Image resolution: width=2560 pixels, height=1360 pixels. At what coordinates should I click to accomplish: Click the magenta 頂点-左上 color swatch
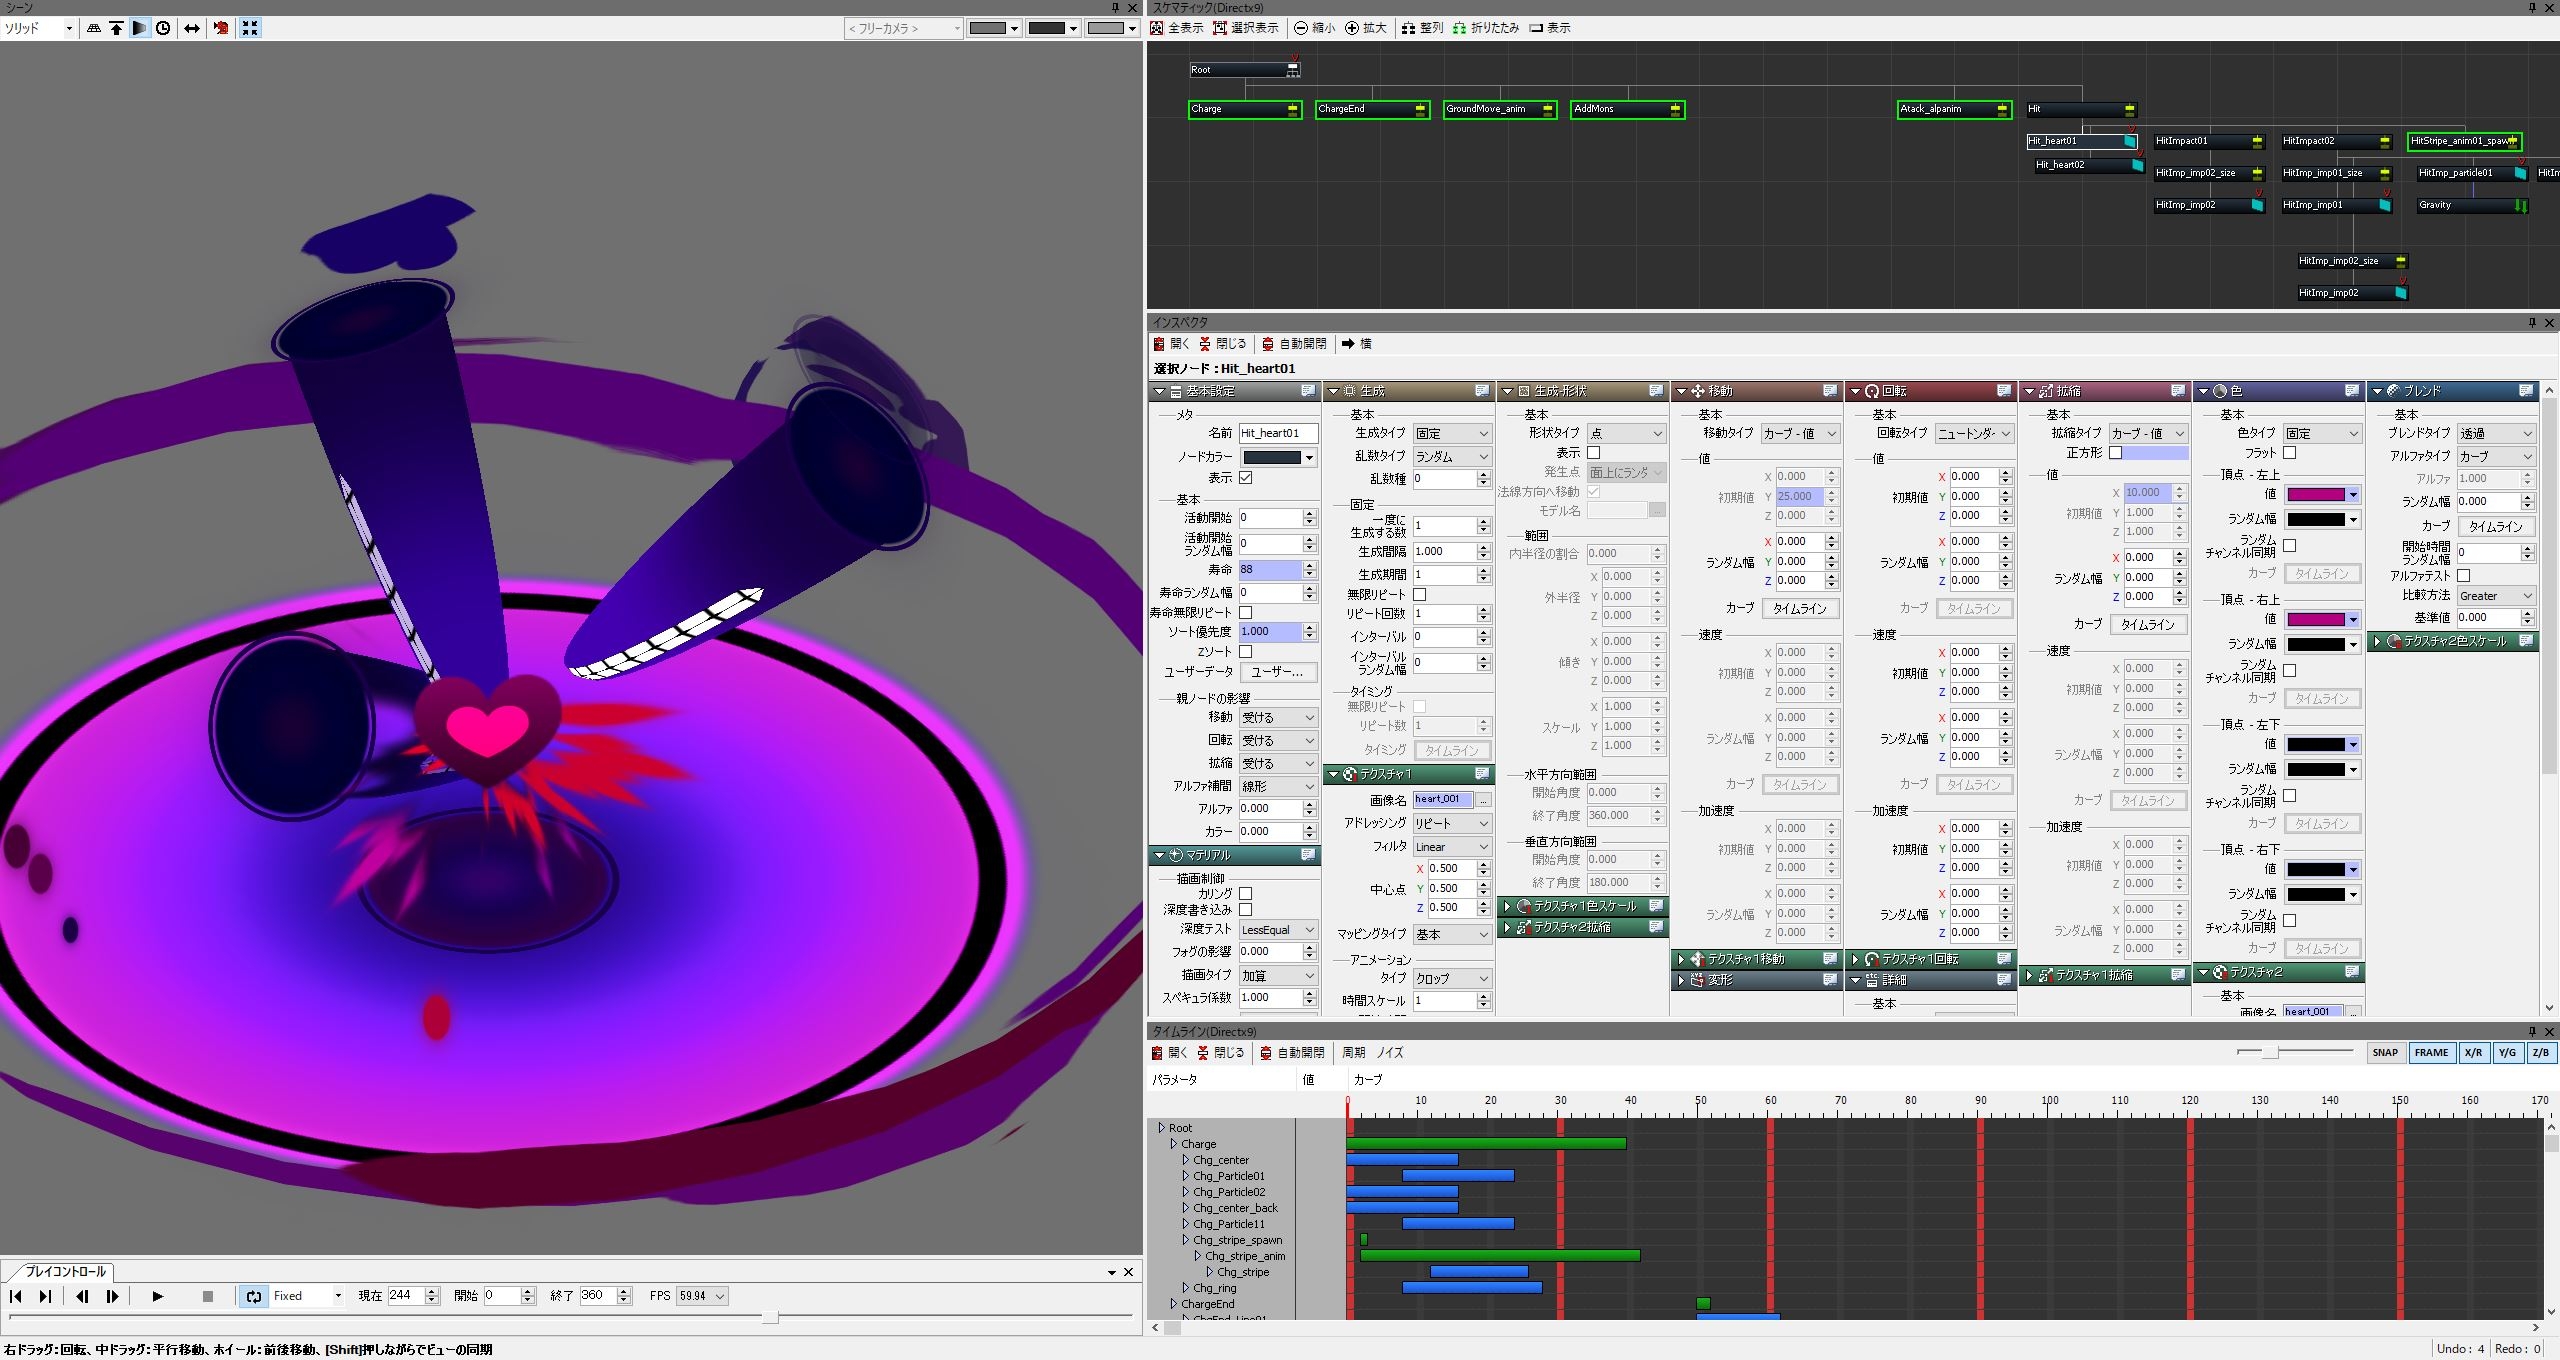[2315, 495]
